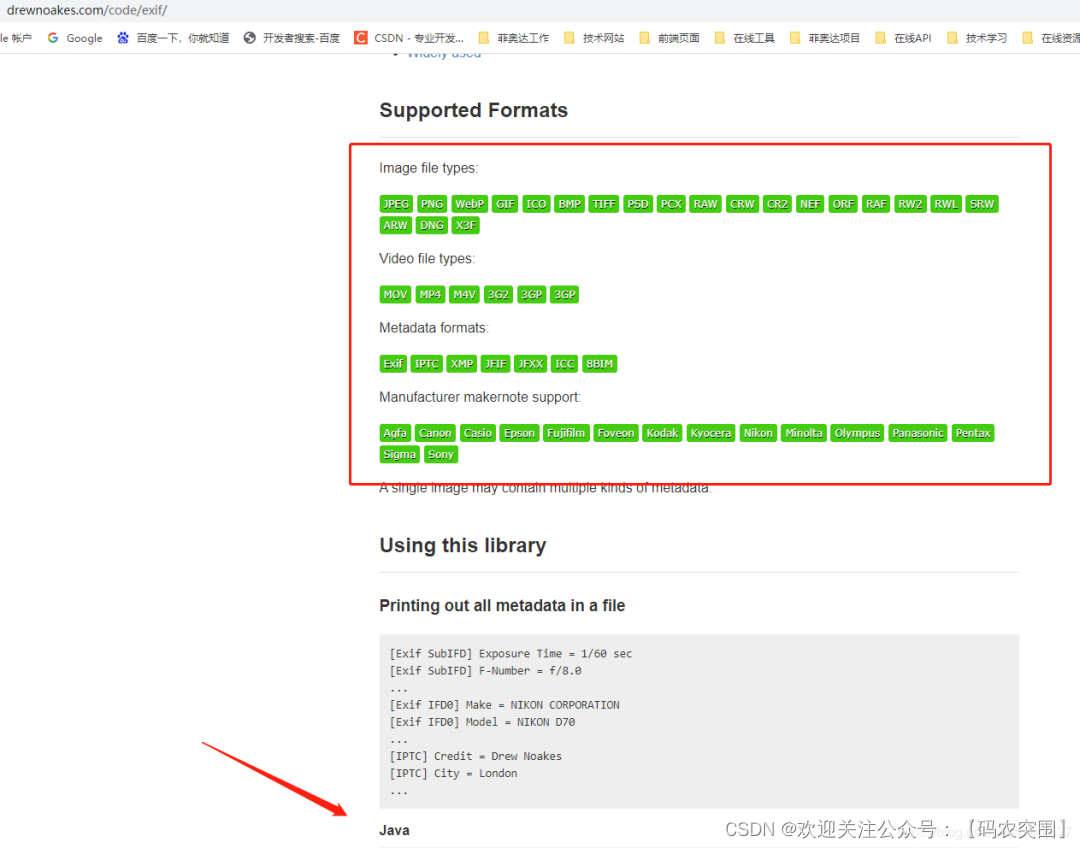Screen dimensions: 1080x848
Task: Click the Exif metadata badge
Action: click(393, 364)
